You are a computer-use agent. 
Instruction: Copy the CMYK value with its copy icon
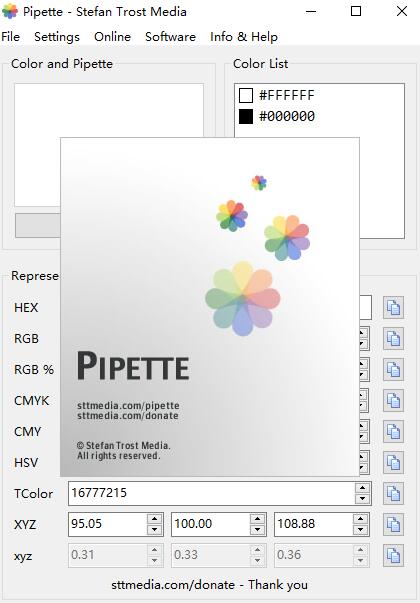393,401
